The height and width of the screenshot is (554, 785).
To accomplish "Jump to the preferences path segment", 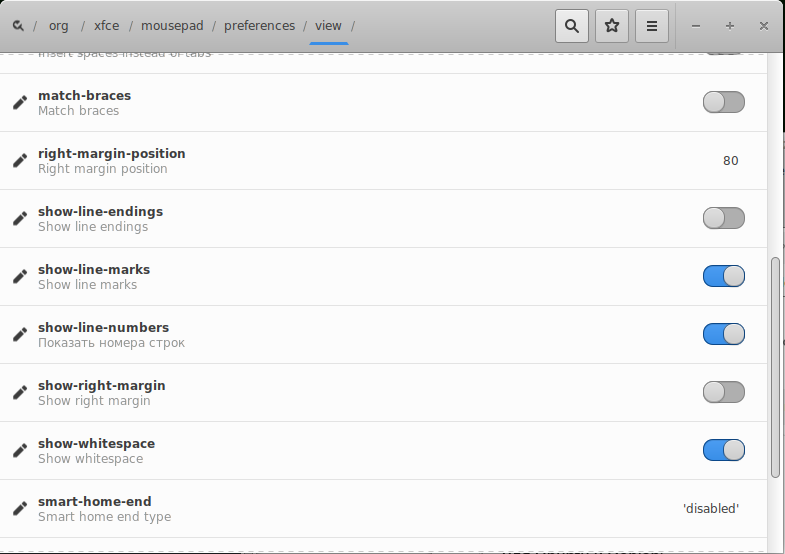I will coord(259,26).
